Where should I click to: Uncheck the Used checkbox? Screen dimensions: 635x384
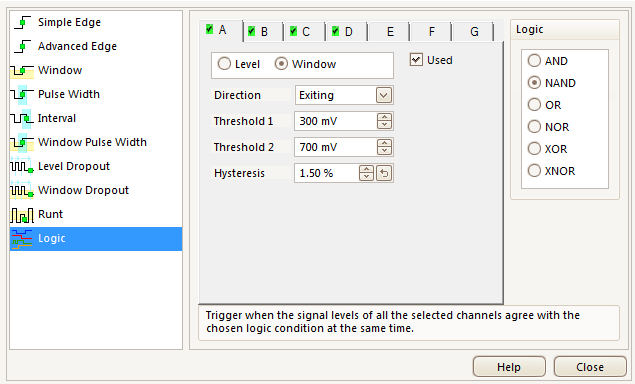[416, 60]
